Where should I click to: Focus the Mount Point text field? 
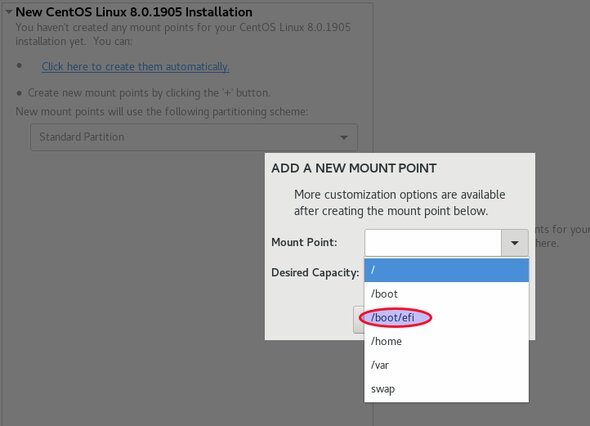tap(433, 243)
